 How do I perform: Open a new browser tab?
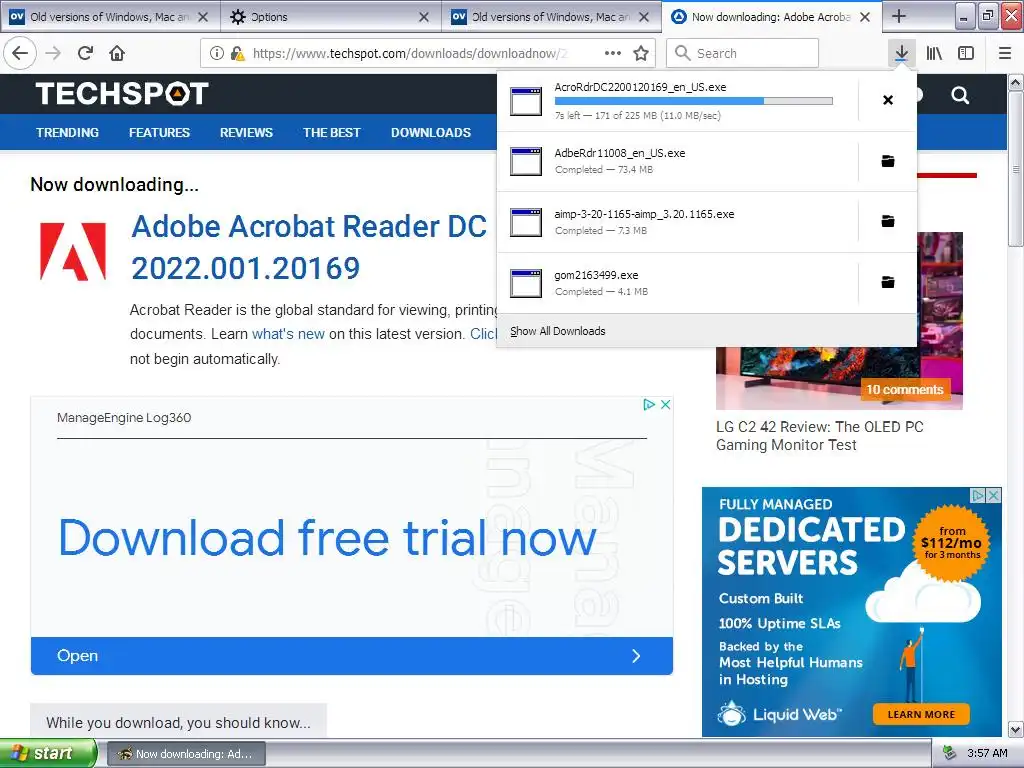pos(899,16)
